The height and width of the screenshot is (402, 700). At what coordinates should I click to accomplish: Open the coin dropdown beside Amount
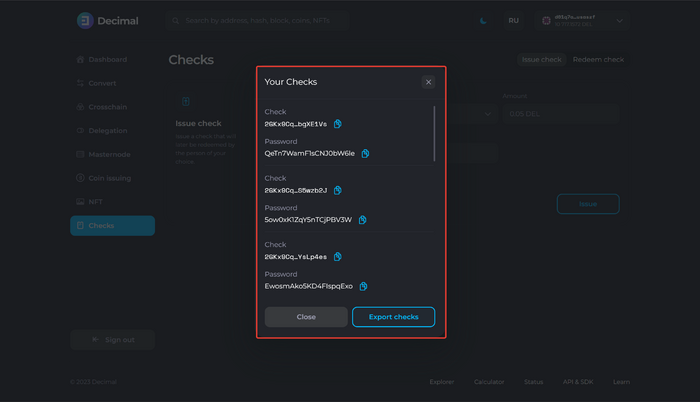point(488,114)
